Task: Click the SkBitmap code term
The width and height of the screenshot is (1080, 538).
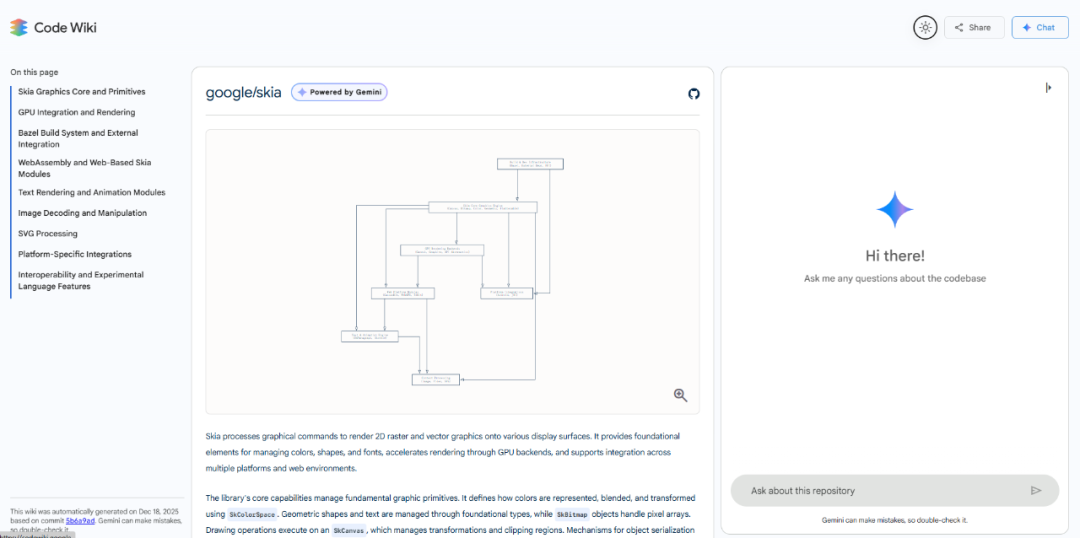Action: click(573, 515)
